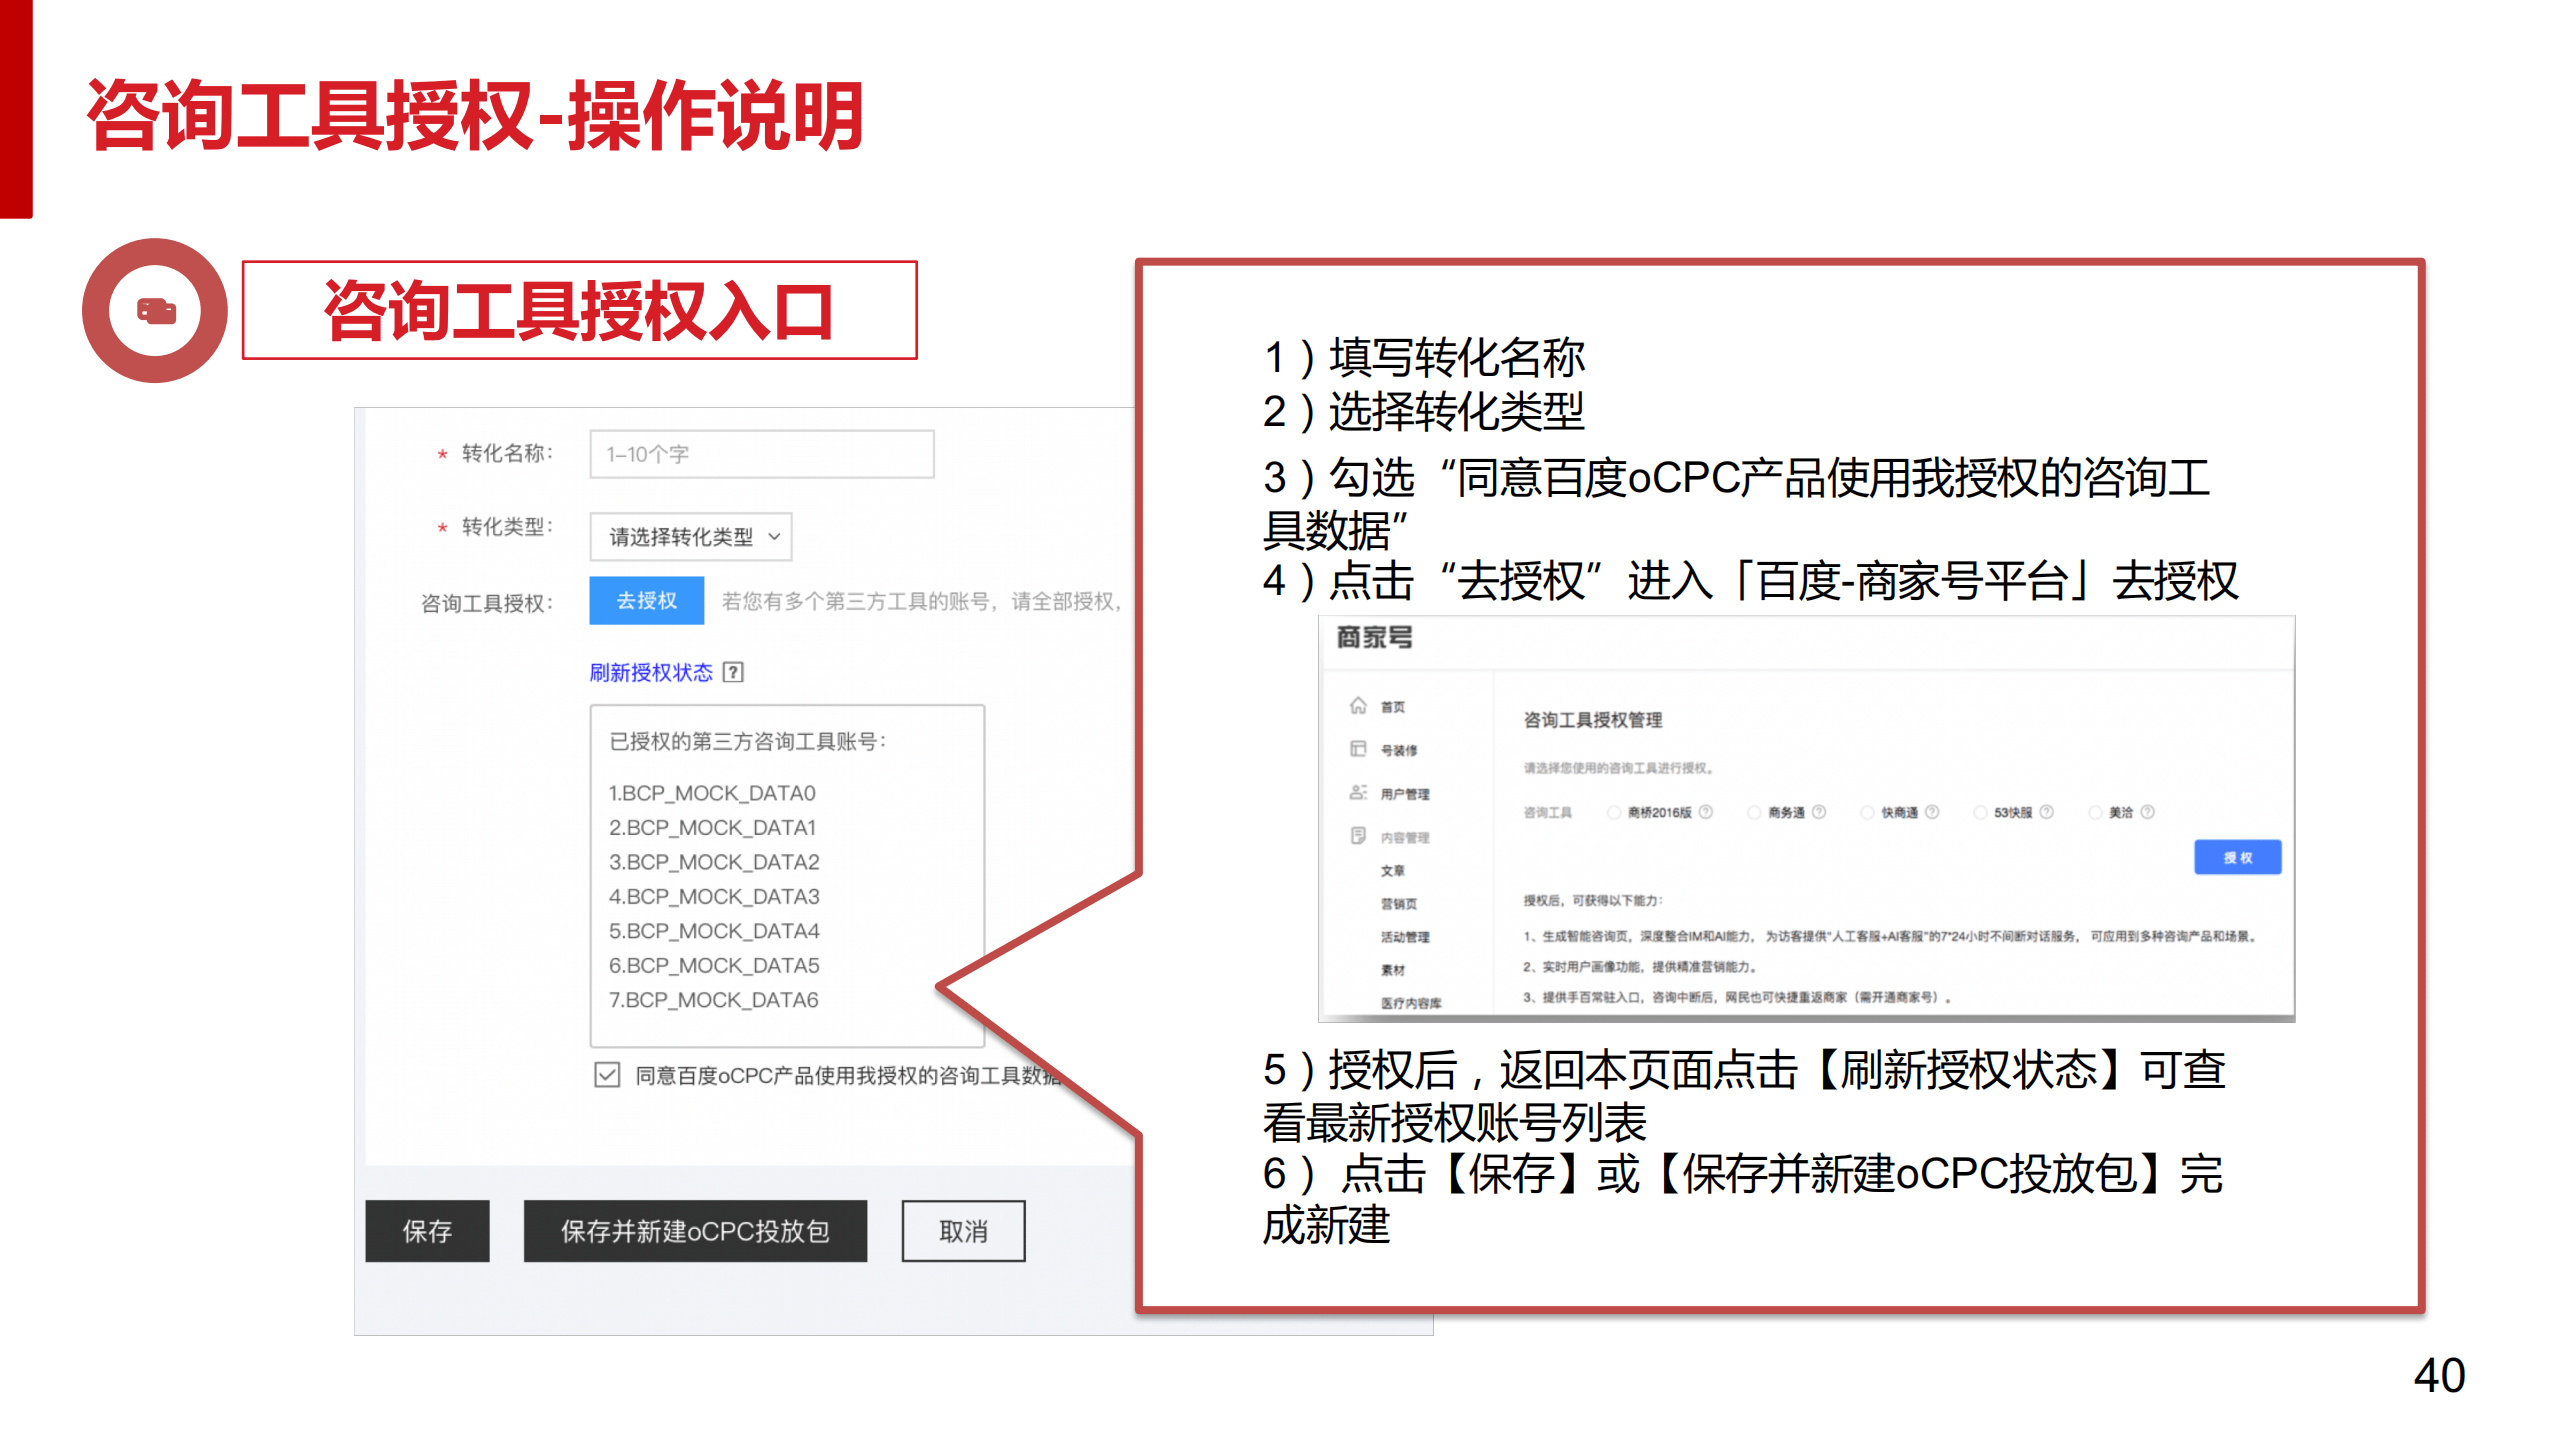Screen dimensions: 2560x1440
Task: Click the 转化名称 input field
Action: (762, 454)
